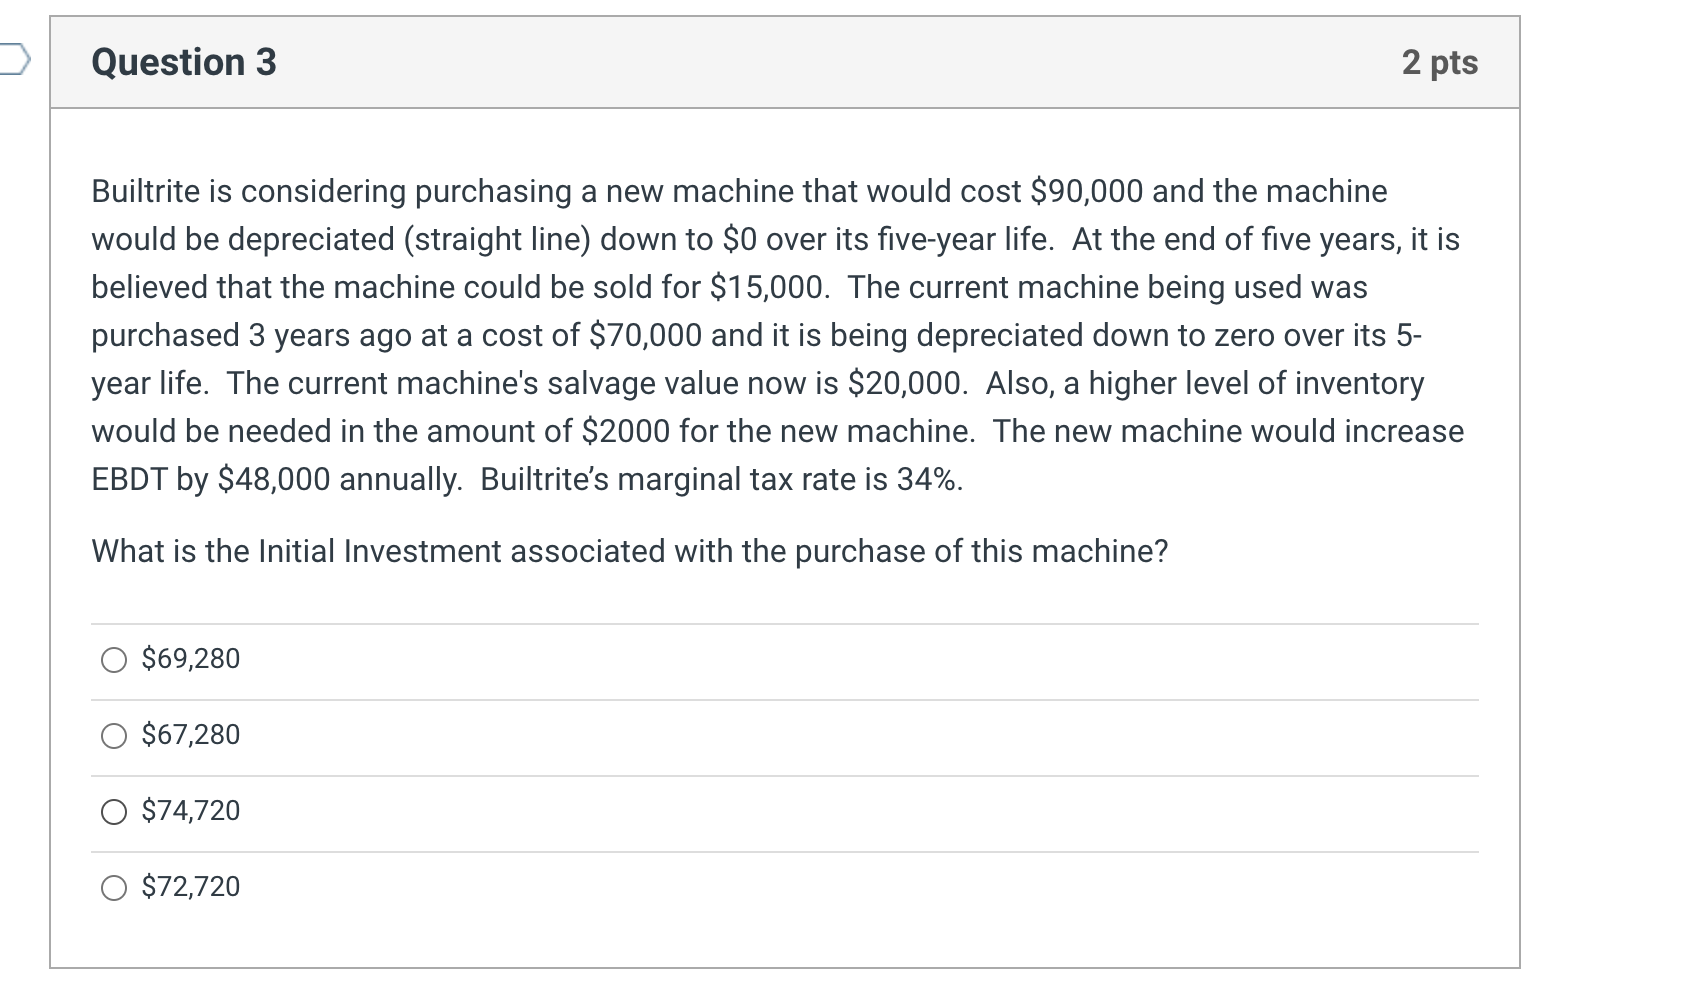Image resolution: width=1700 pixels, height=986 pixels.
Task: Click the radio circle beside $72,720
Action: 114,886
